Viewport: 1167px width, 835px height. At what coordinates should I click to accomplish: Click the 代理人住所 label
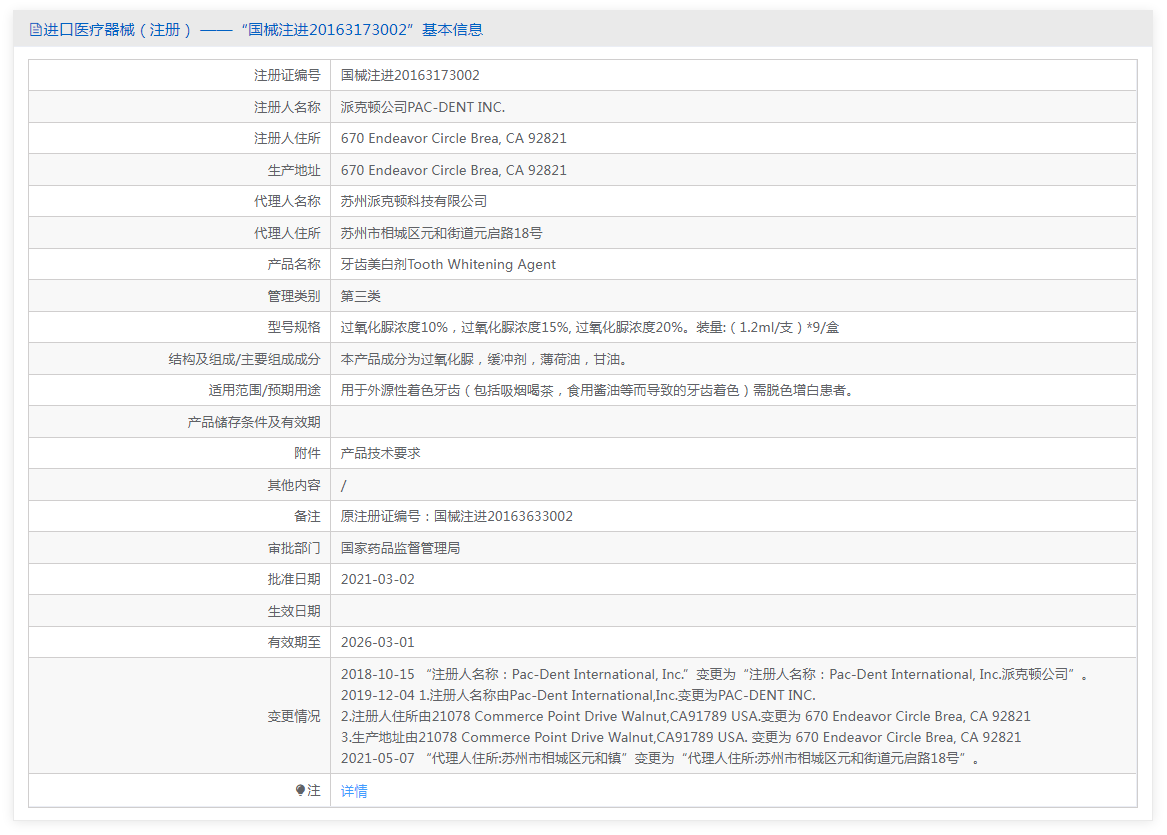(x=287, y=233)
